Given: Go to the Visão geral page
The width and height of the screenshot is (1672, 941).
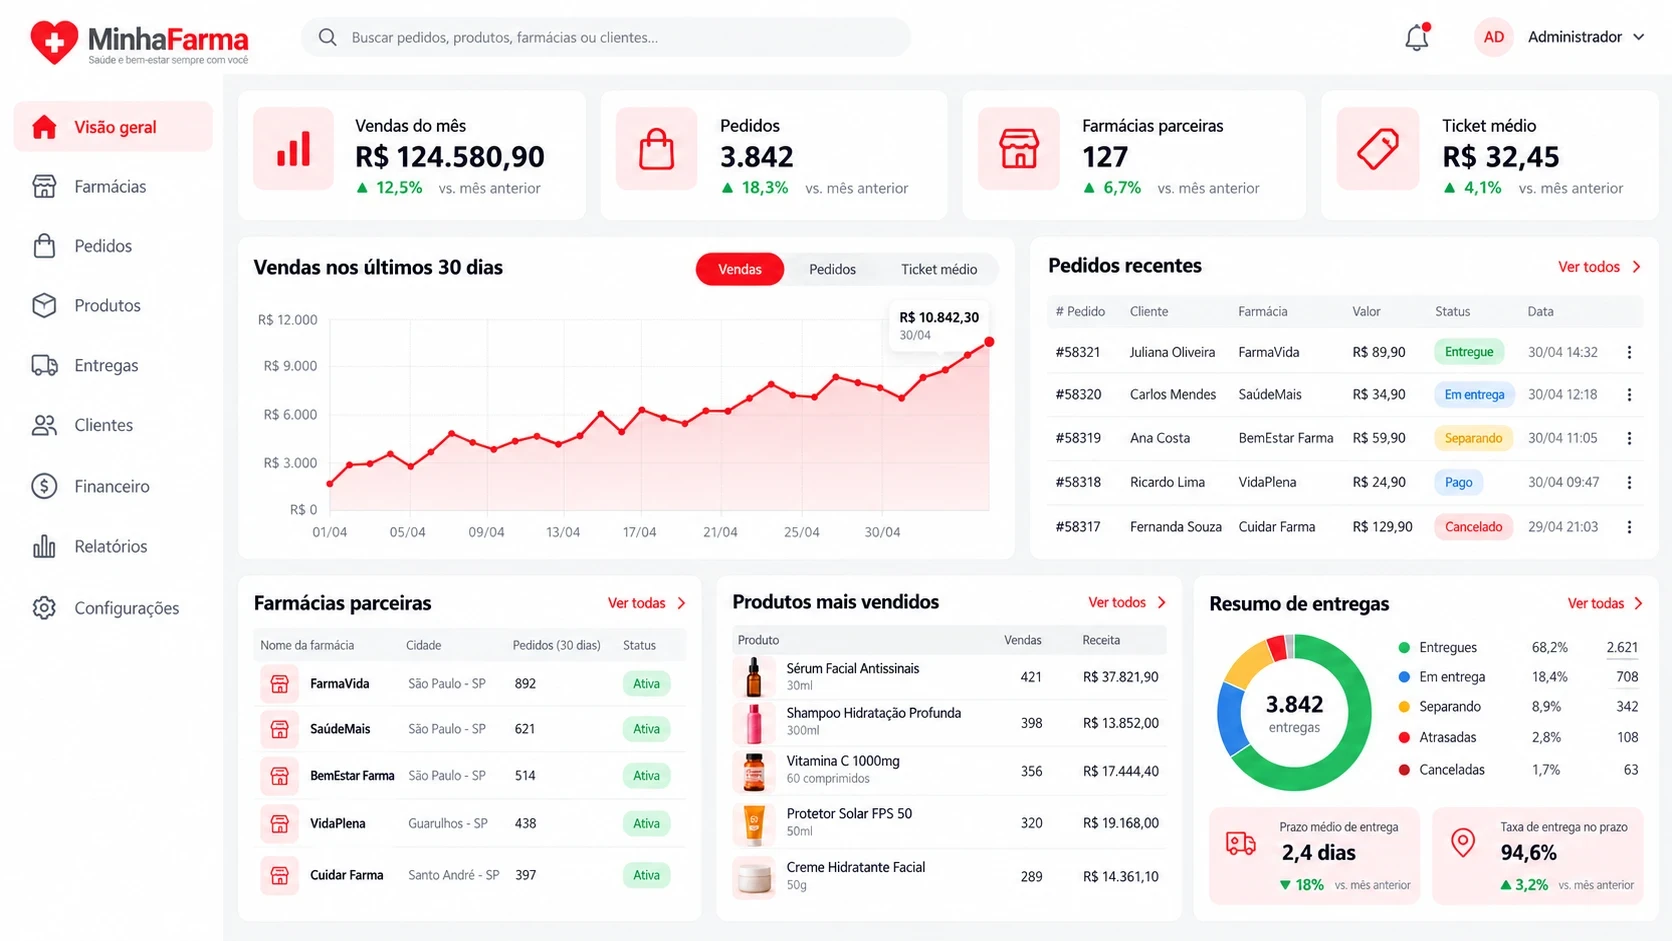Looking at the screenshot, I should tap(113, 127).
